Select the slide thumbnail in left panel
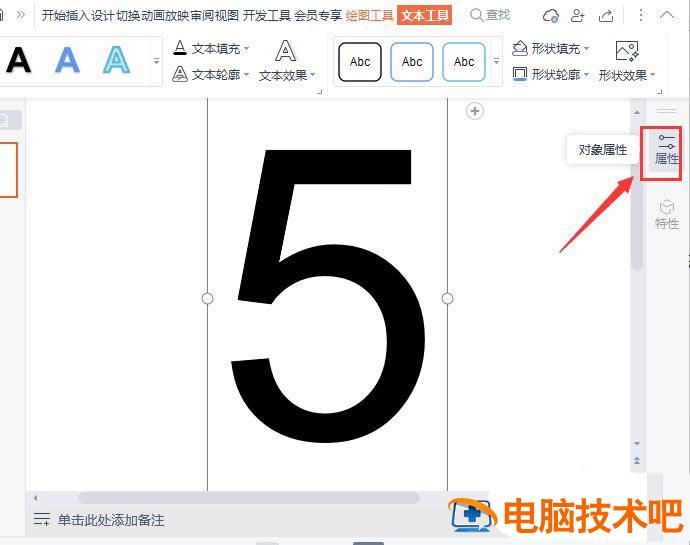The width and height of the screenshot is (690, 545). pos(8,169)
